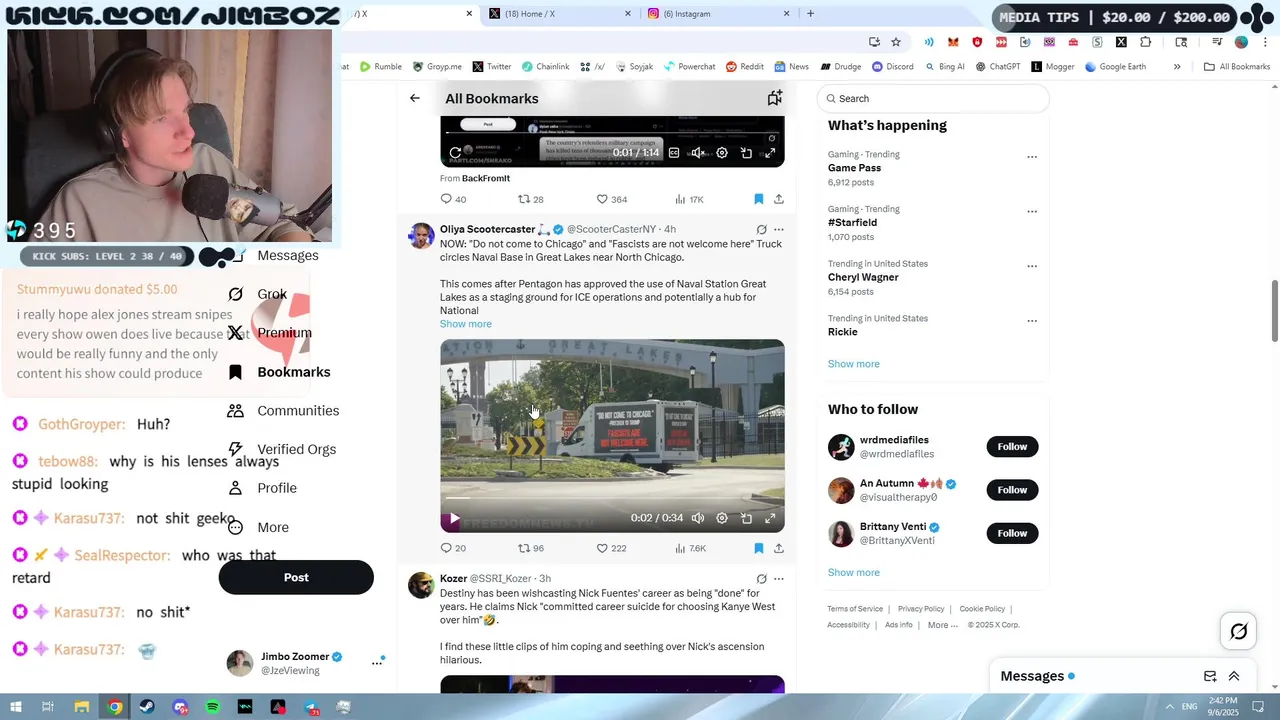Image resolution: width=1280 pixels, height=720 pixels.
Task: Open the #Starfield trending link
Action: click(852, 223)
